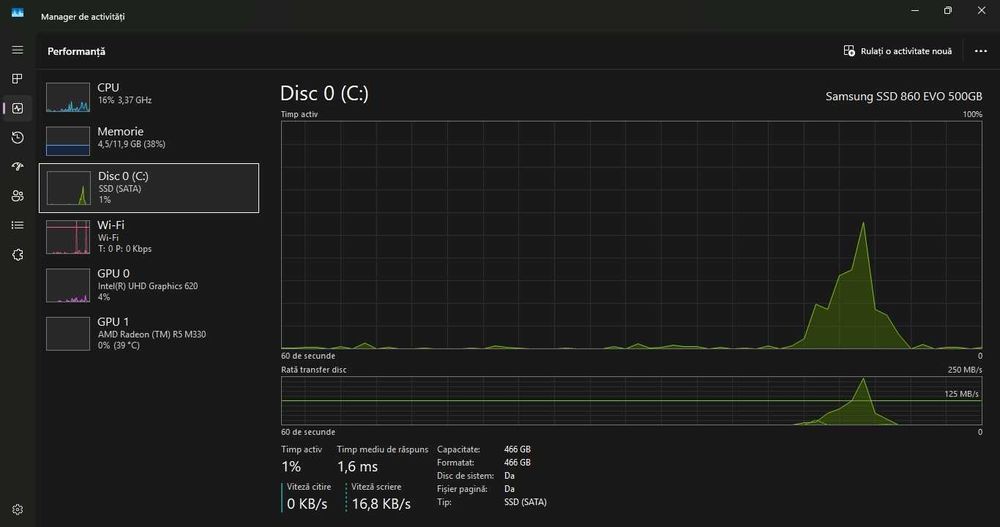This screenshot has width=1000, height=527.
Task: Open the three-dot more options menu
Action: click(x=981, y=51)
